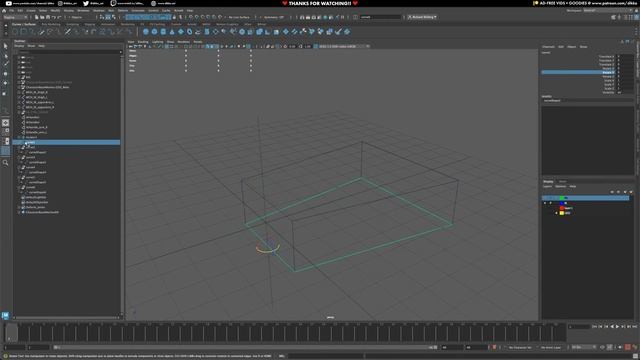Create a NURBS torus from shelf

pos(189,31)
